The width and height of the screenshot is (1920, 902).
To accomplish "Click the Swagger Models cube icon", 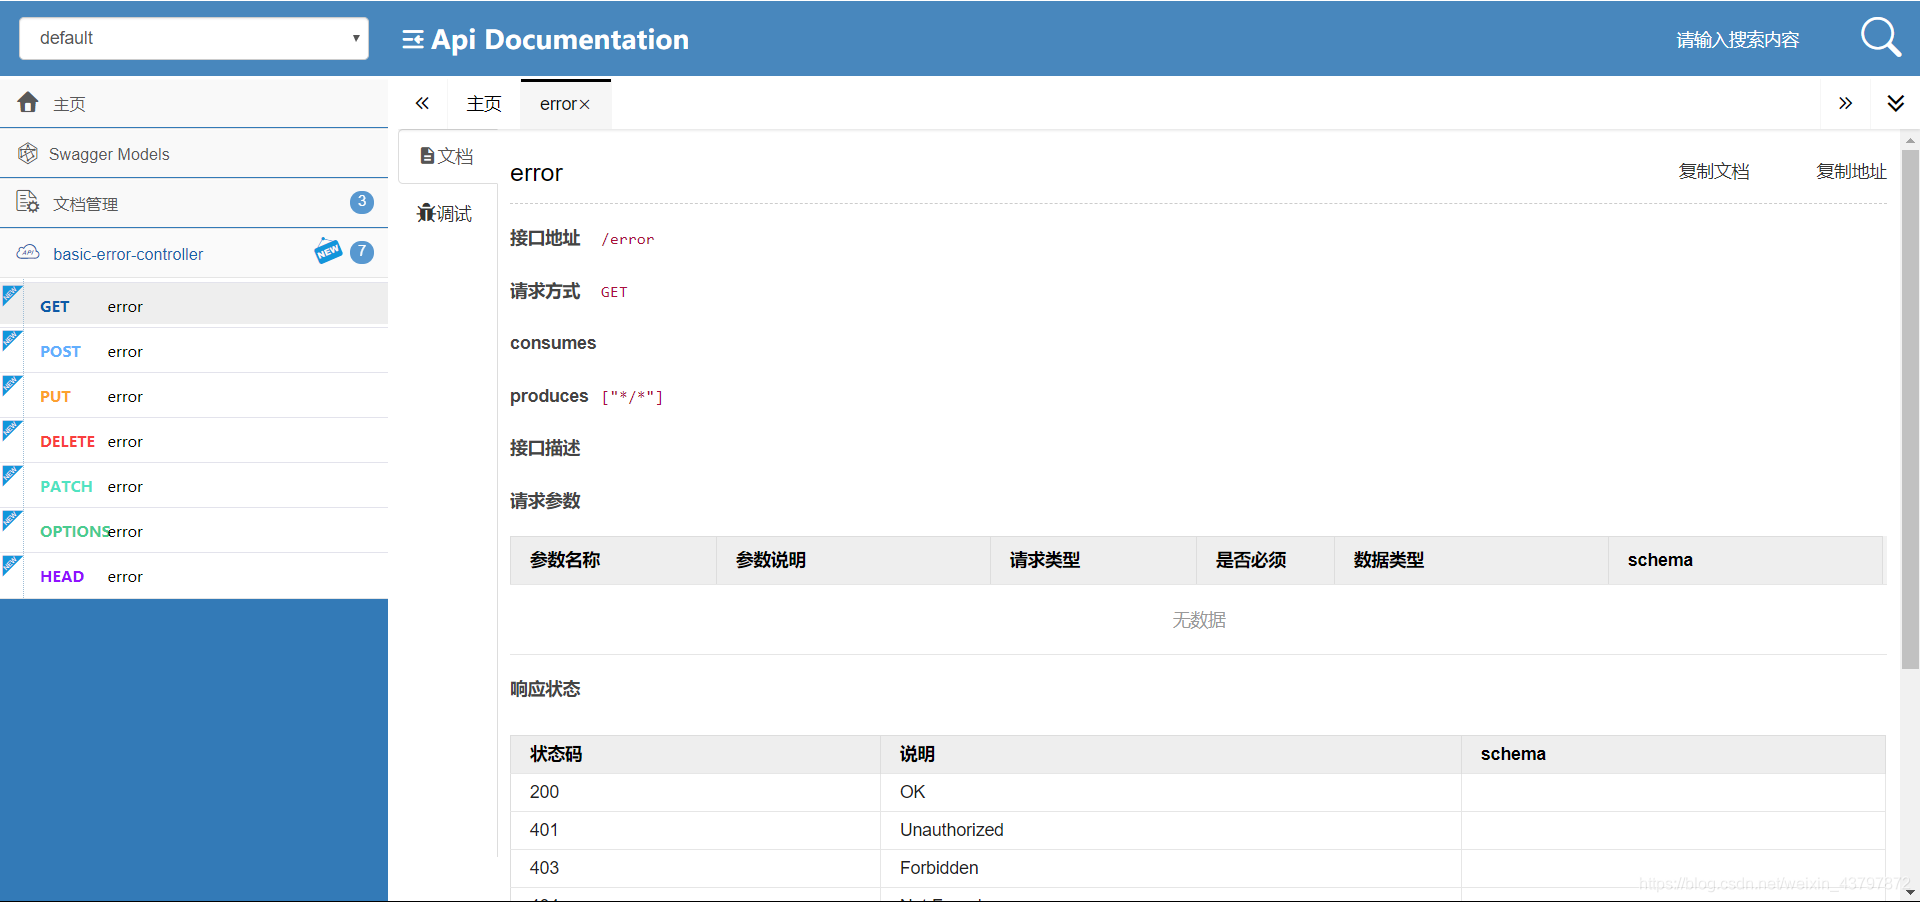I will tap(28, 153).
